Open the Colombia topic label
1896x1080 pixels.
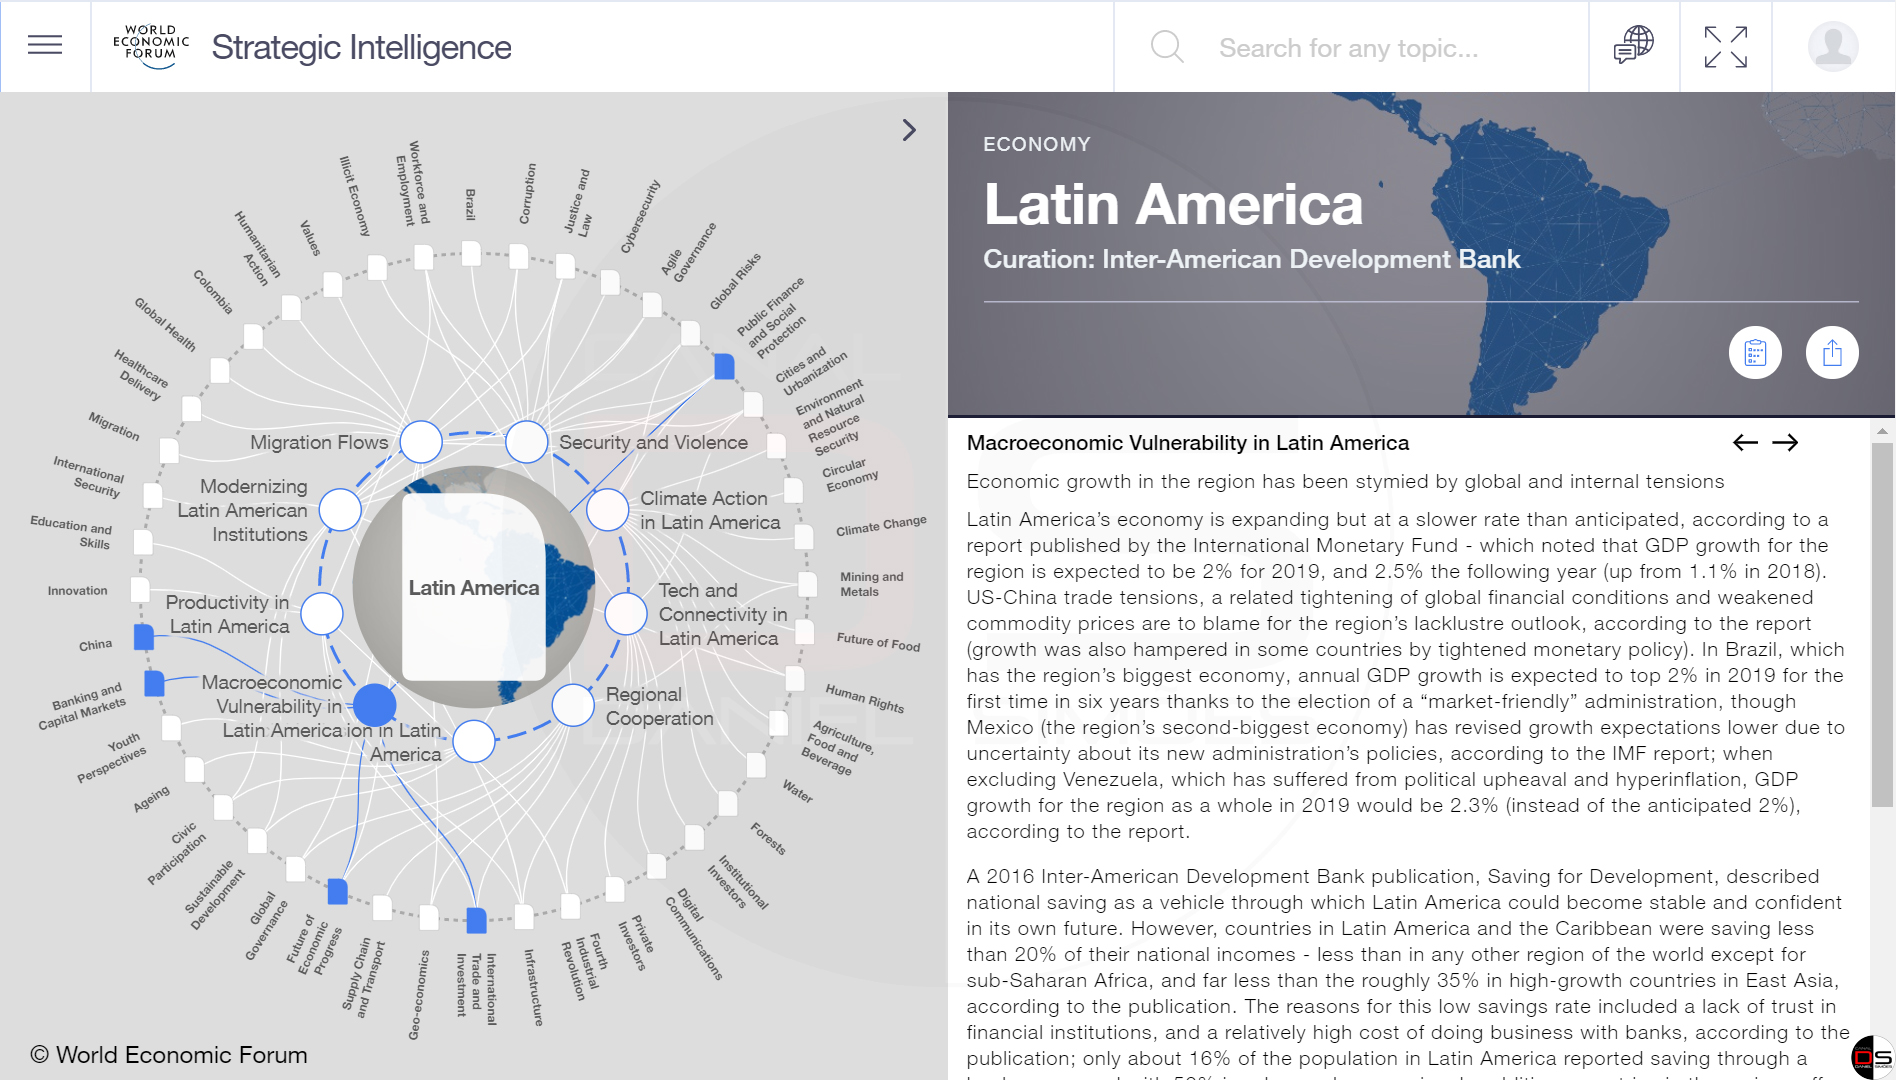click(x=213, y=291)
